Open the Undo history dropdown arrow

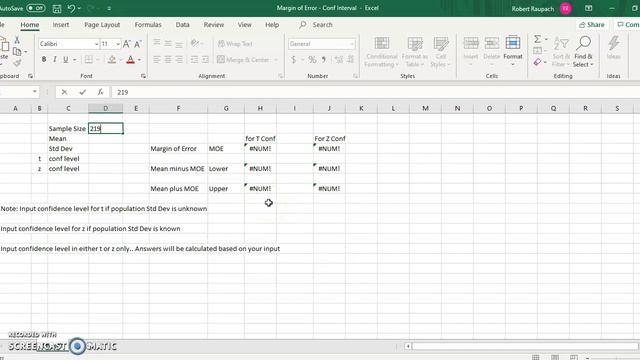pyautogui.click(x=79, y=8)
